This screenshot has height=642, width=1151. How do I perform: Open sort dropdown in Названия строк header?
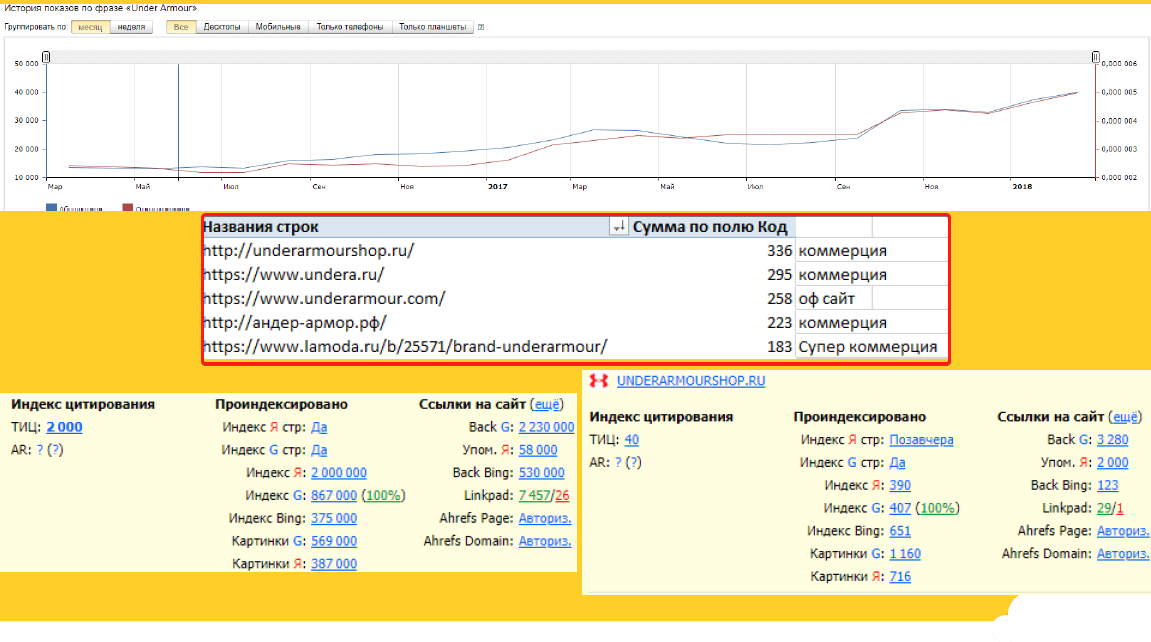pyautogui.click(x=619, y=227)
